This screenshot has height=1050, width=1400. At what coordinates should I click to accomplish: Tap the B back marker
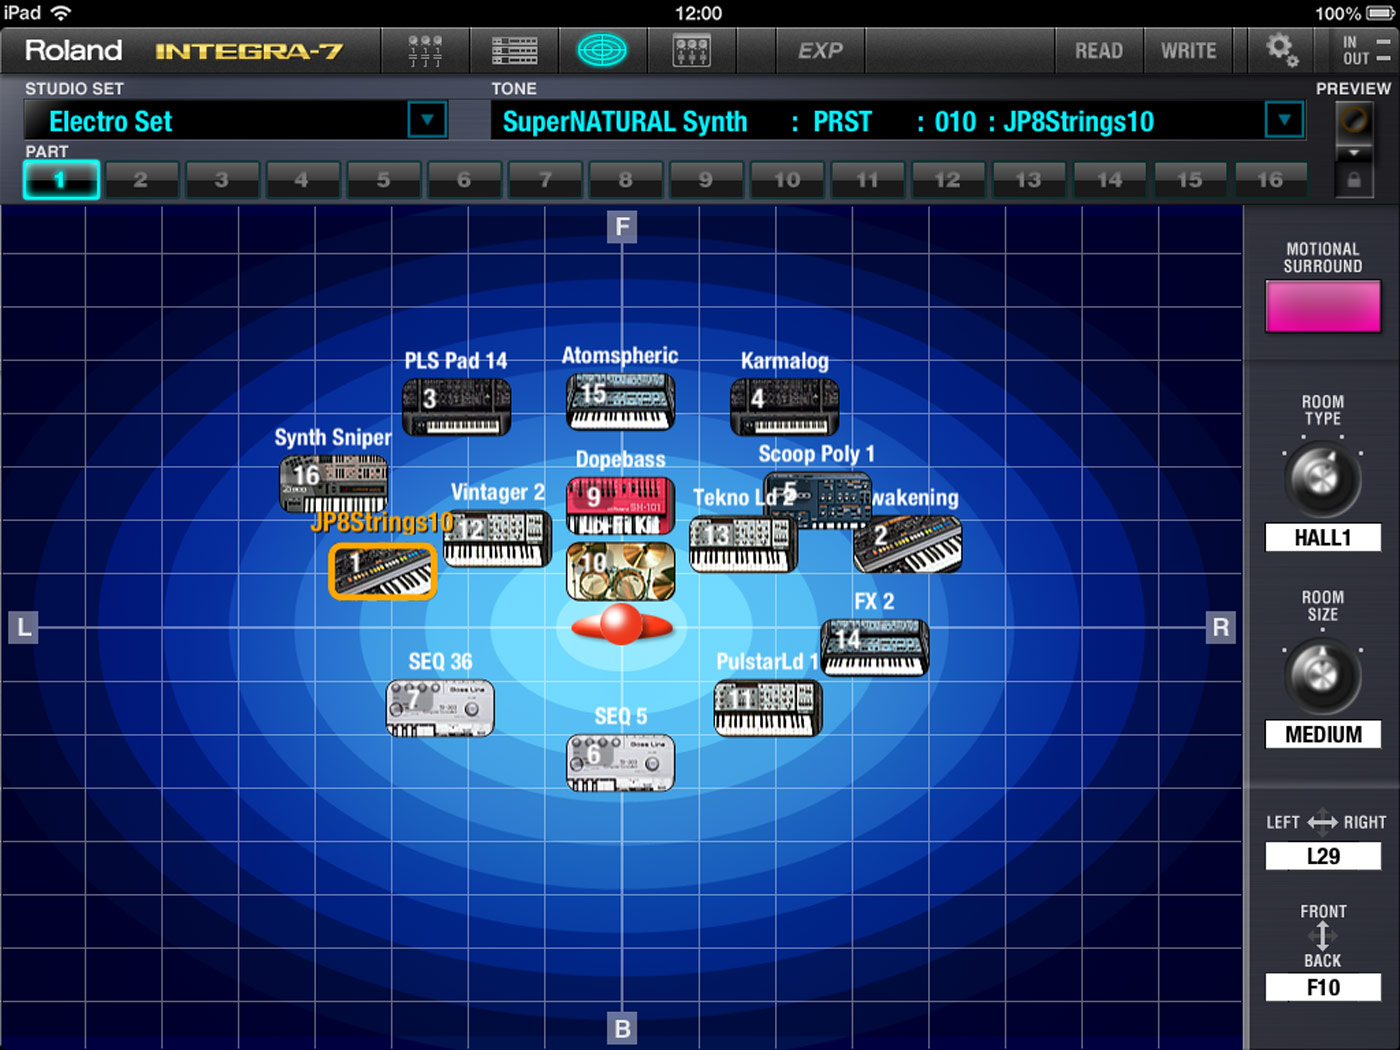click(x=622, y=1028)
